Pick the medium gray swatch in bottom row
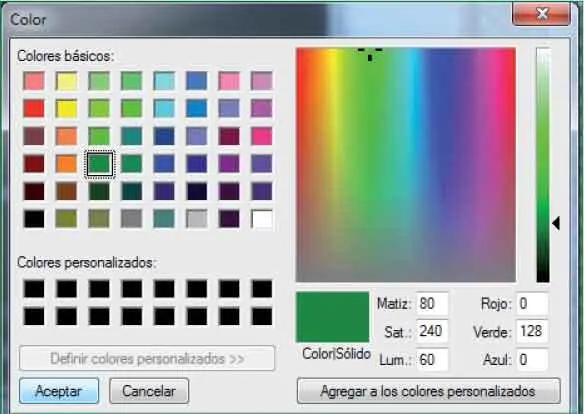Image resolution: width=584 pixels, height=414 pixels. coord(131,219)
